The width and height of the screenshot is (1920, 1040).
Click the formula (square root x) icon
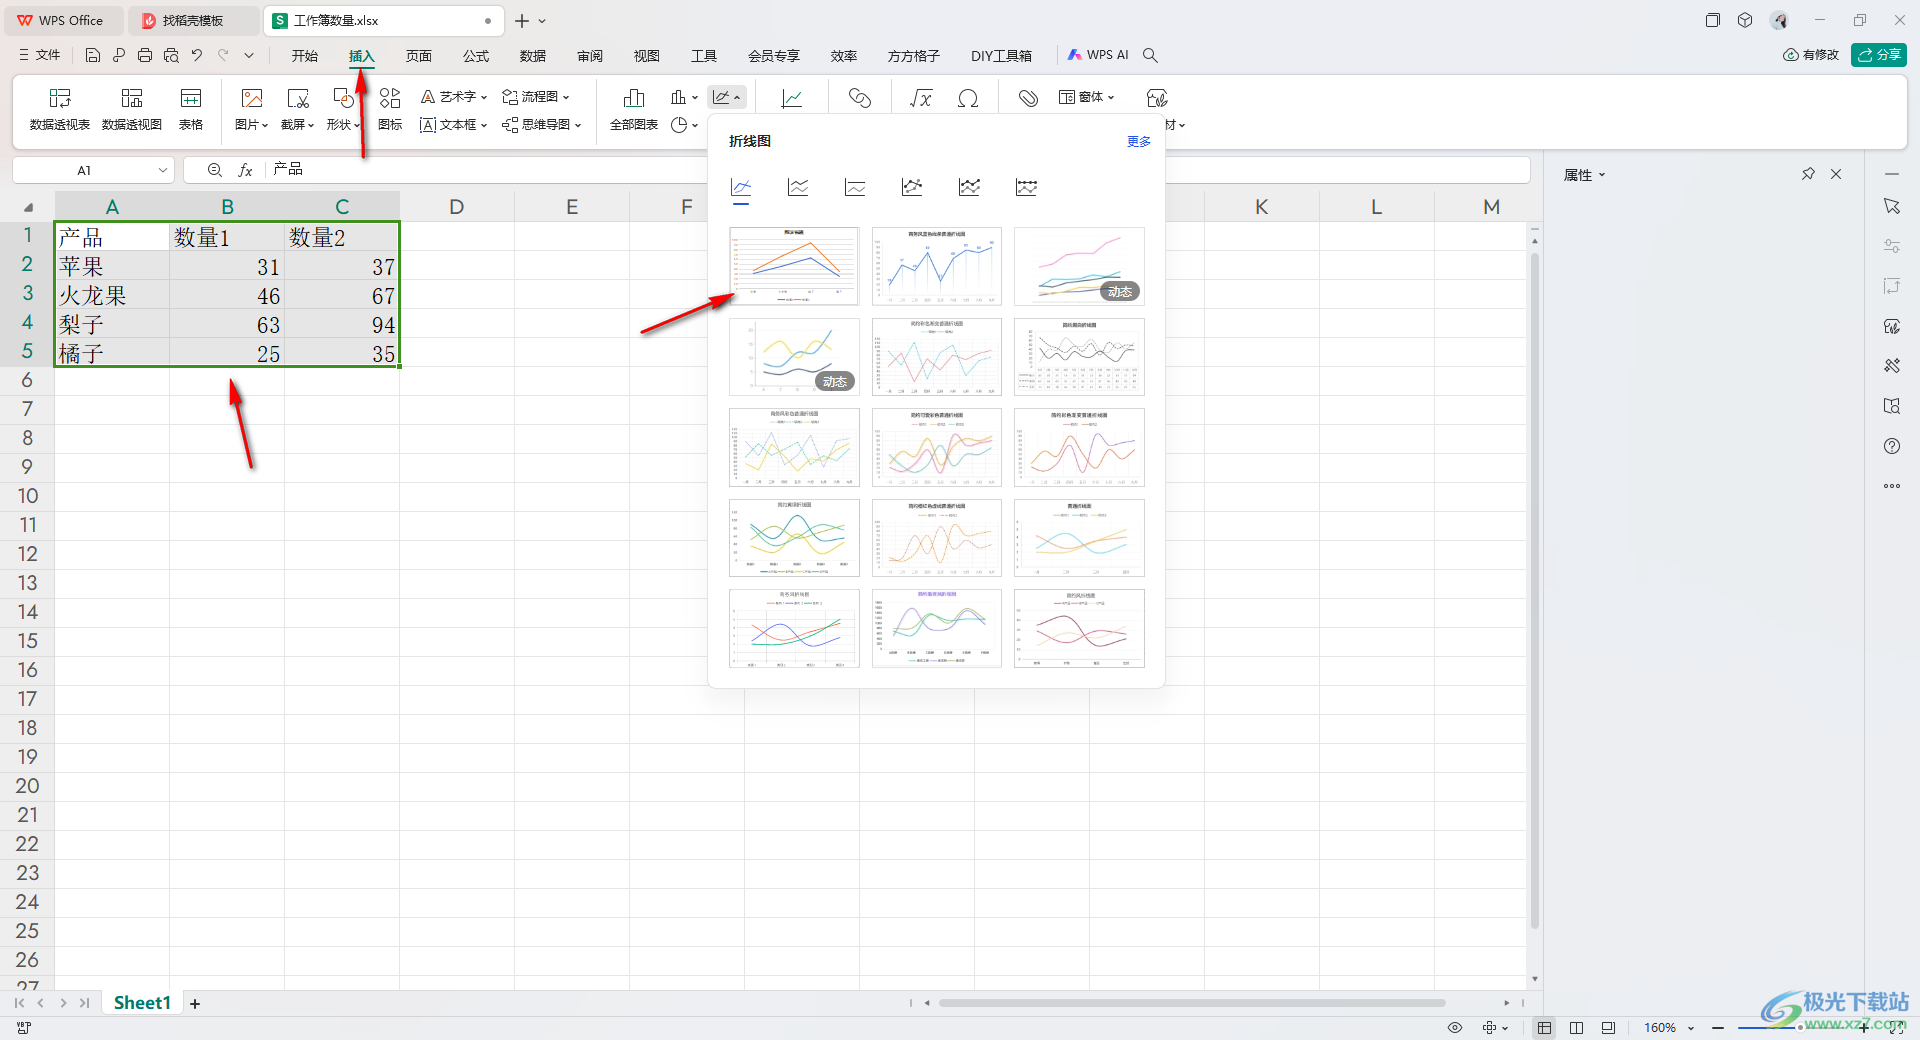pos(921,98)
